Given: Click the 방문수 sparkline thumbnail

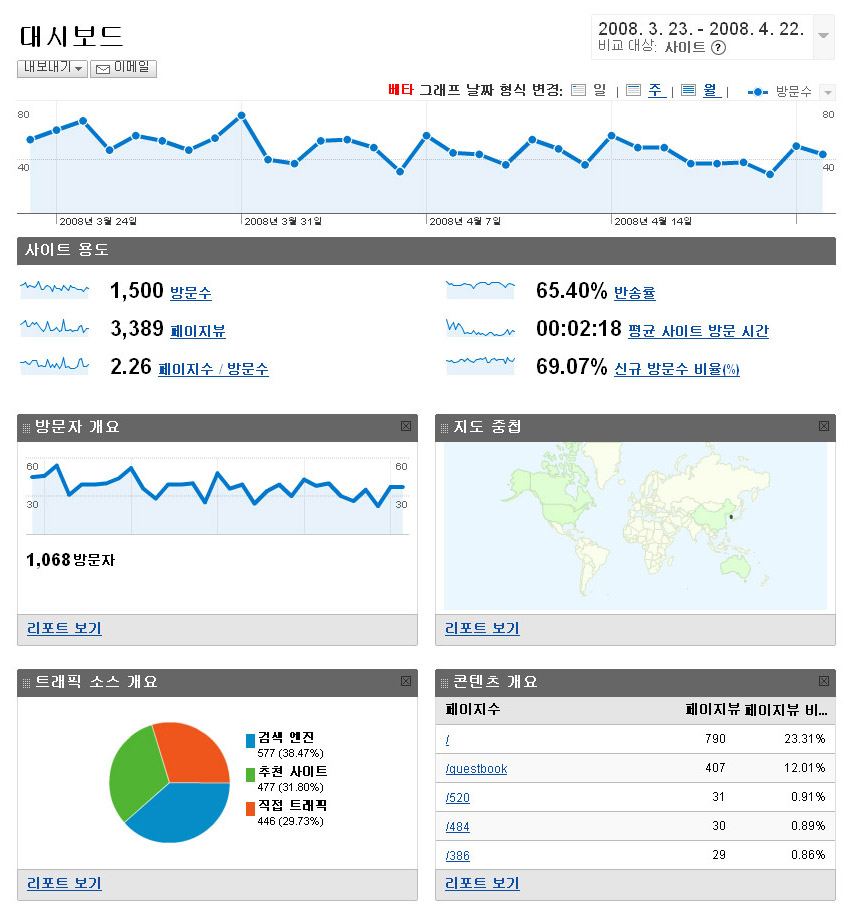Looking at the screenshot, I should 55,289.
